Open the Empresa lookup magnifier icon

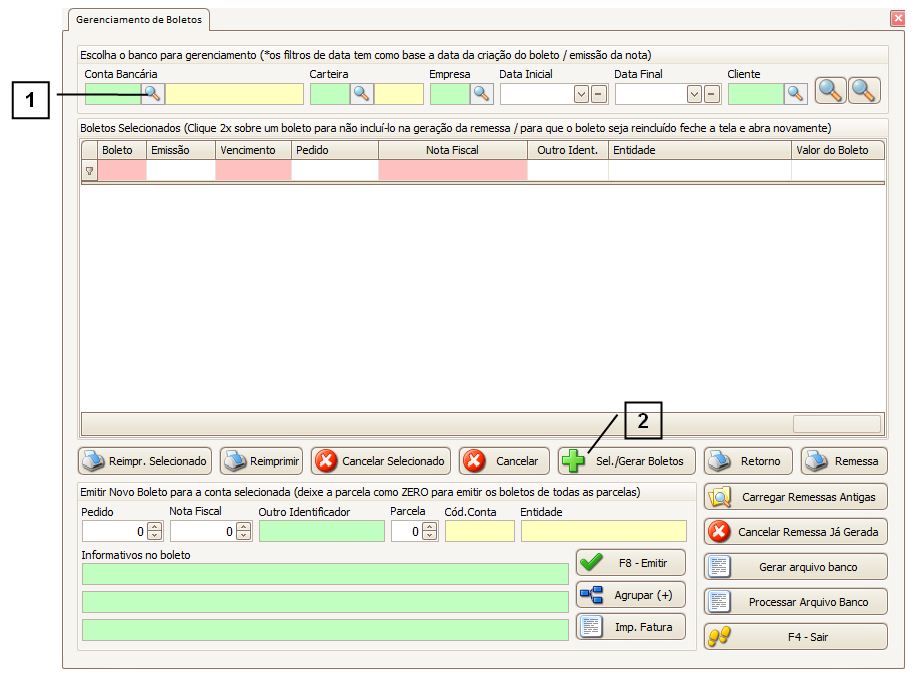(482, 94)
